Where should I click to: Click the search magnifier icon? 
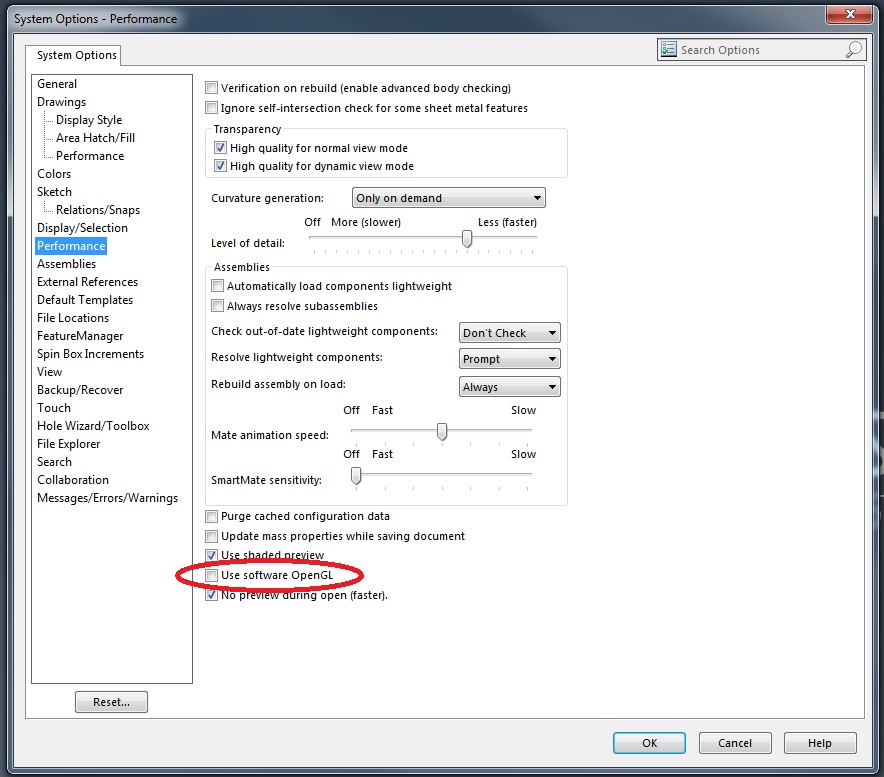point(854,50)
